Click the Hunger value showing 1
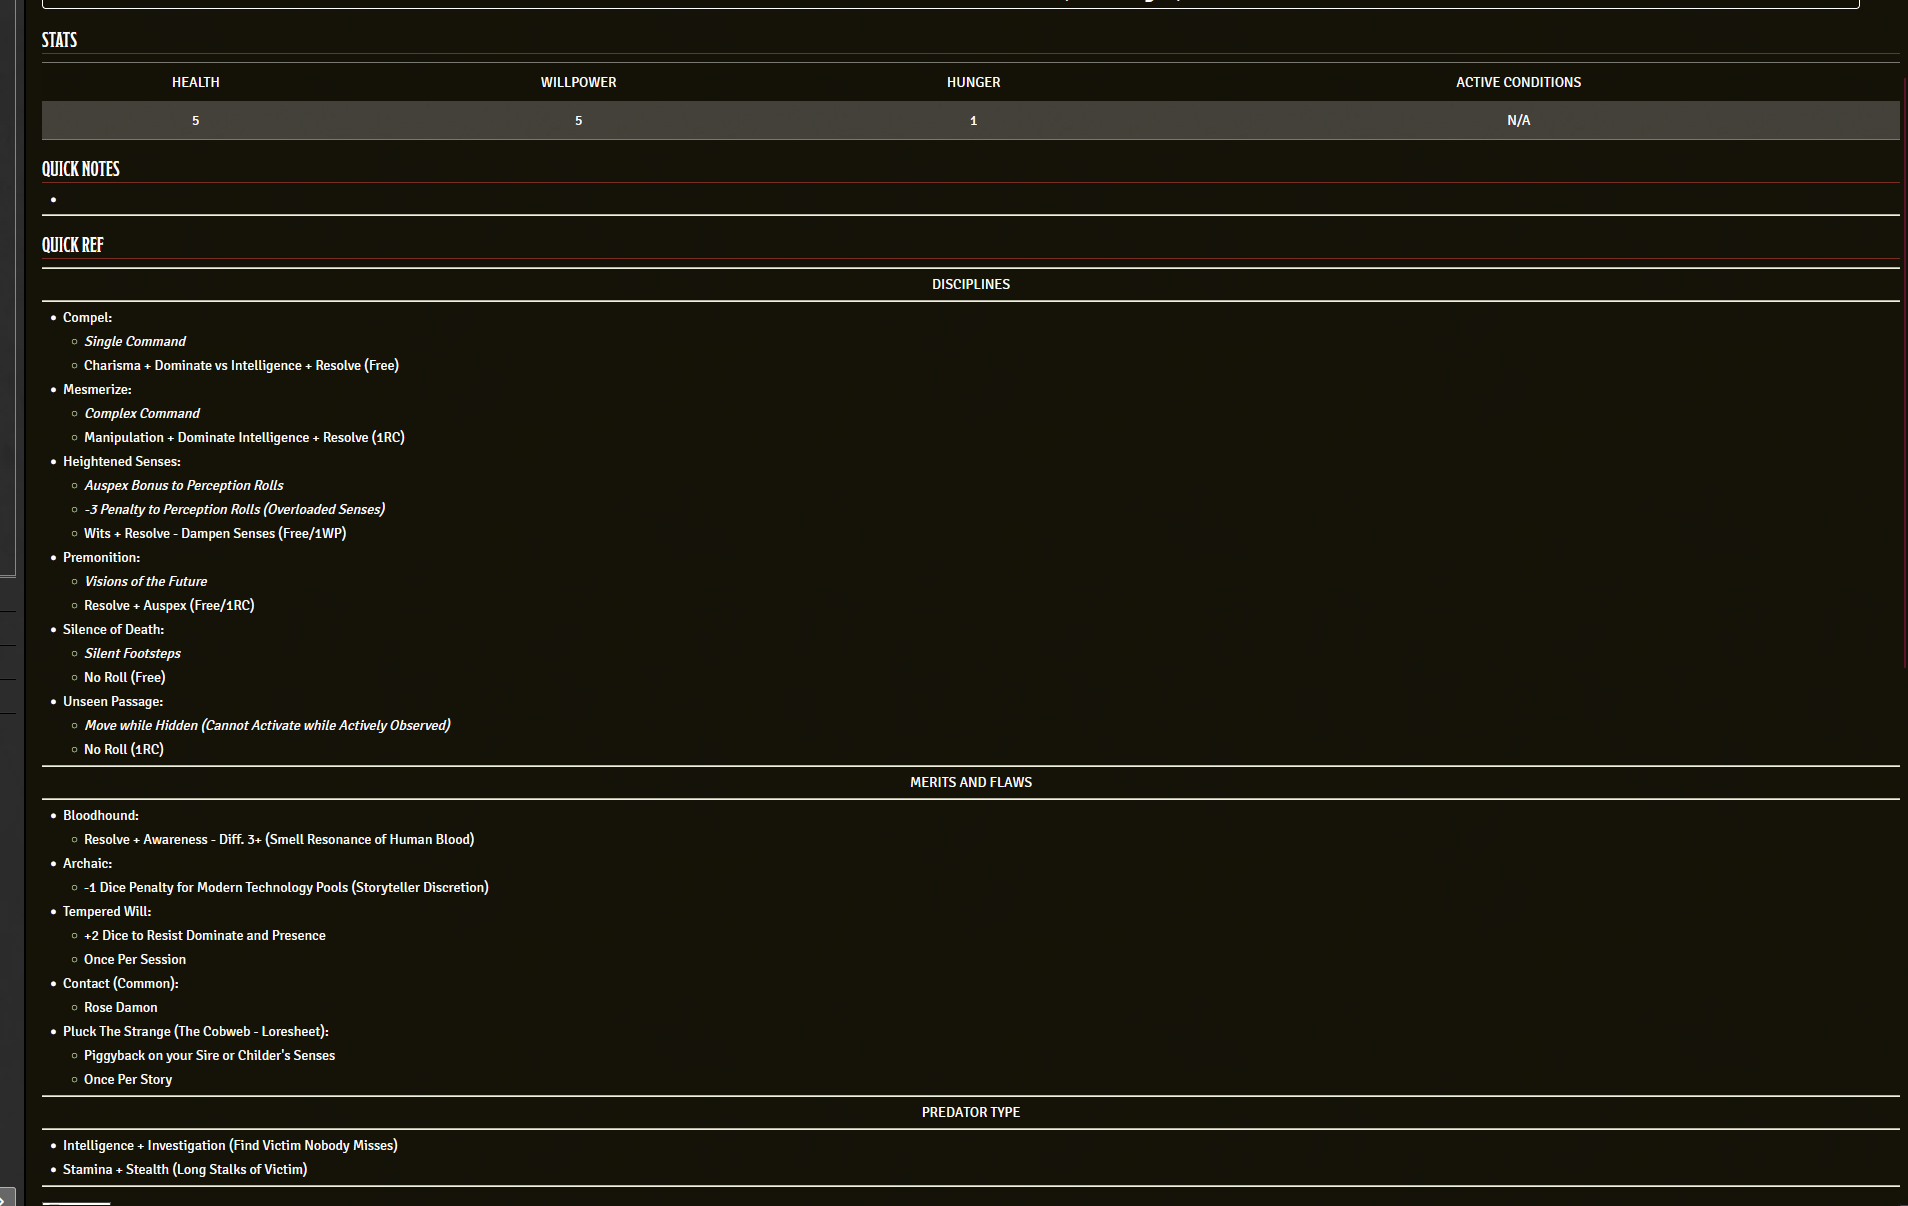The width and height of the screenshot is (1908, 1206). click(973, 121)
